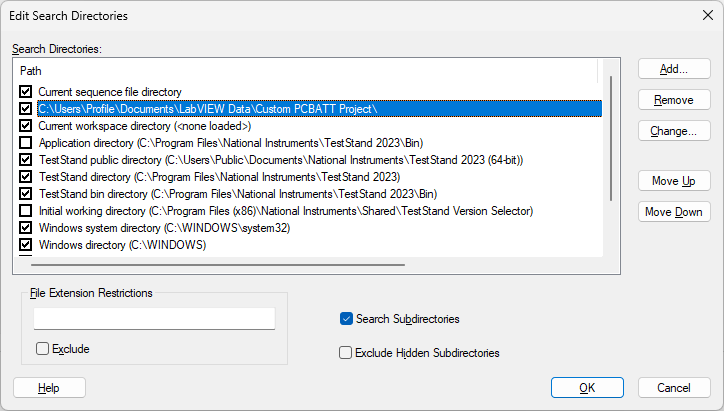Enable Exclude Hidden Subdirectories
Screen dimensions: 724x411
[345, 353]
